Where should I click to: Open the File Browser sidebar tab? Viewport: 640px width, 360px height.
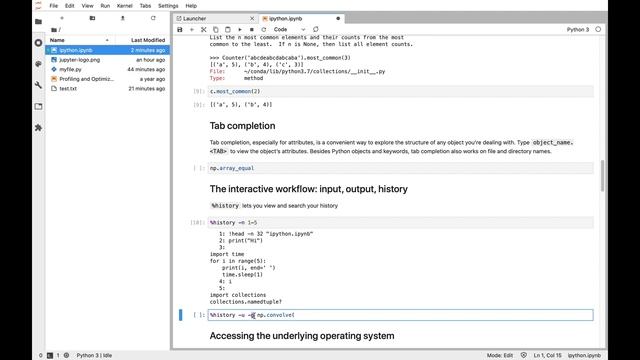pyautogui.click(x=38, y=22)
